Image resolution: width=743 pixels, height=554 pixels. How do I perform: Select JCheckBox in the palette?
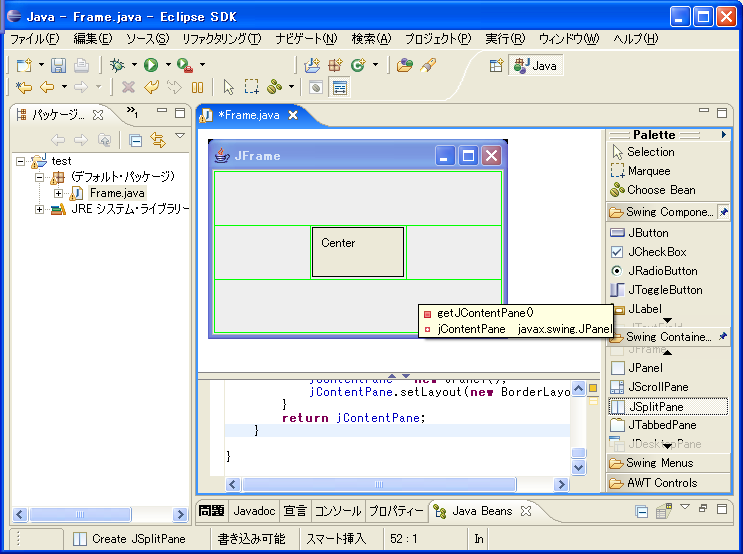(x=668, y=252)
